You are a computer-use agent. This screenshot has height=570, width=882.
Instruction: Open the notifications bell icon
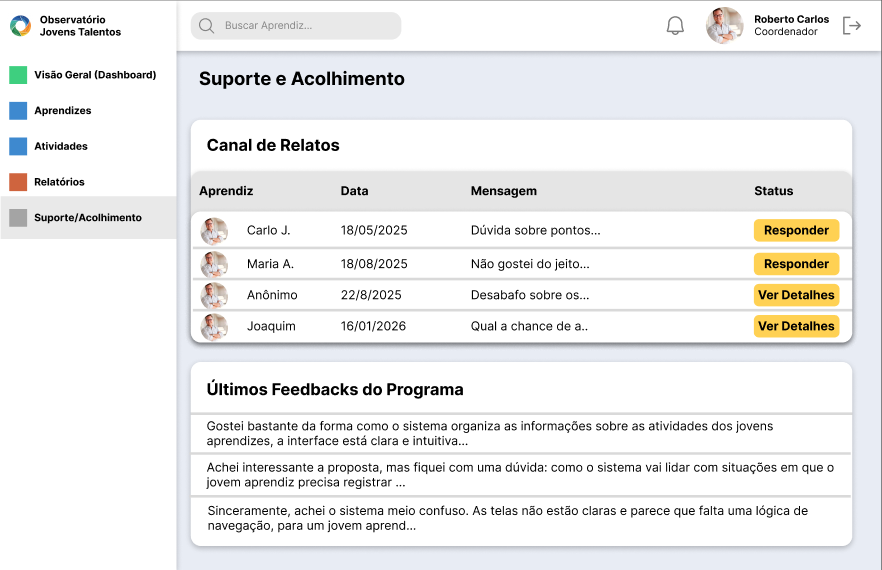coord(675,26)
